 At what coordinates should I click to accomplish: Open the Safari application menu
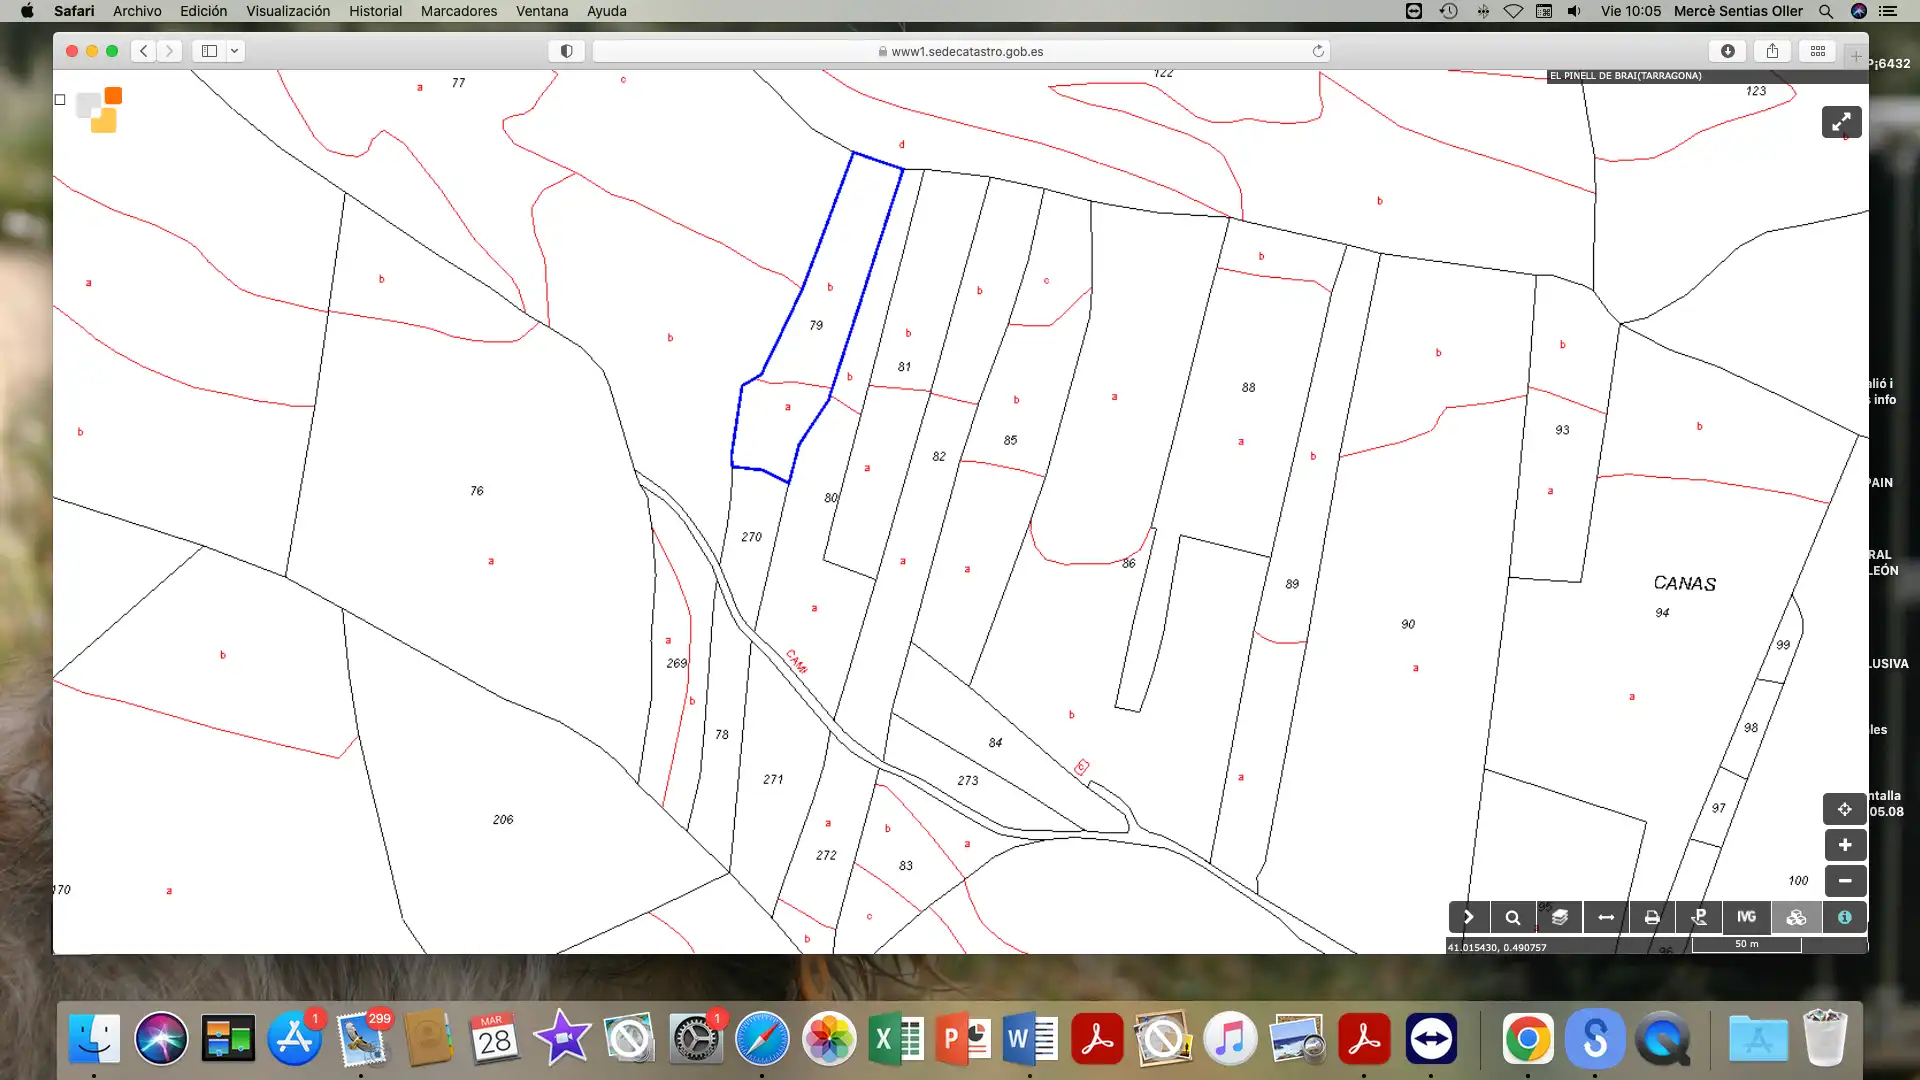74,11
